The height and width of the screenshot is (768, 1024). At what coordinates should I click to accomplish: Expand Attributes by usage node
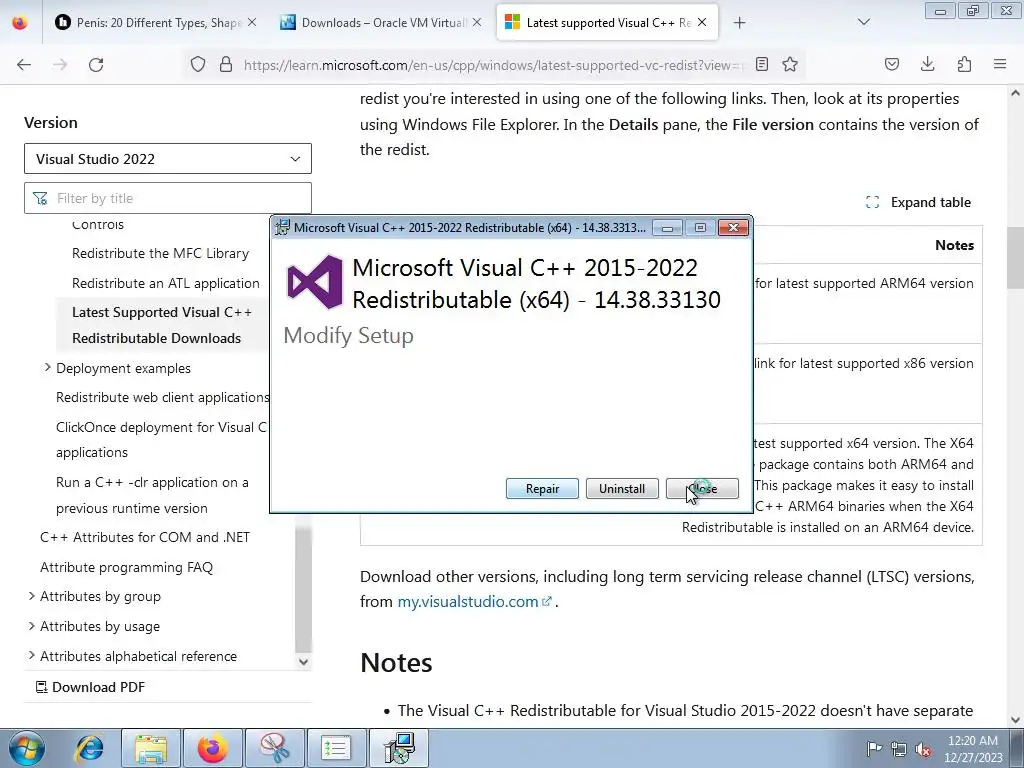pyautogui.click(x=31, y=626)
